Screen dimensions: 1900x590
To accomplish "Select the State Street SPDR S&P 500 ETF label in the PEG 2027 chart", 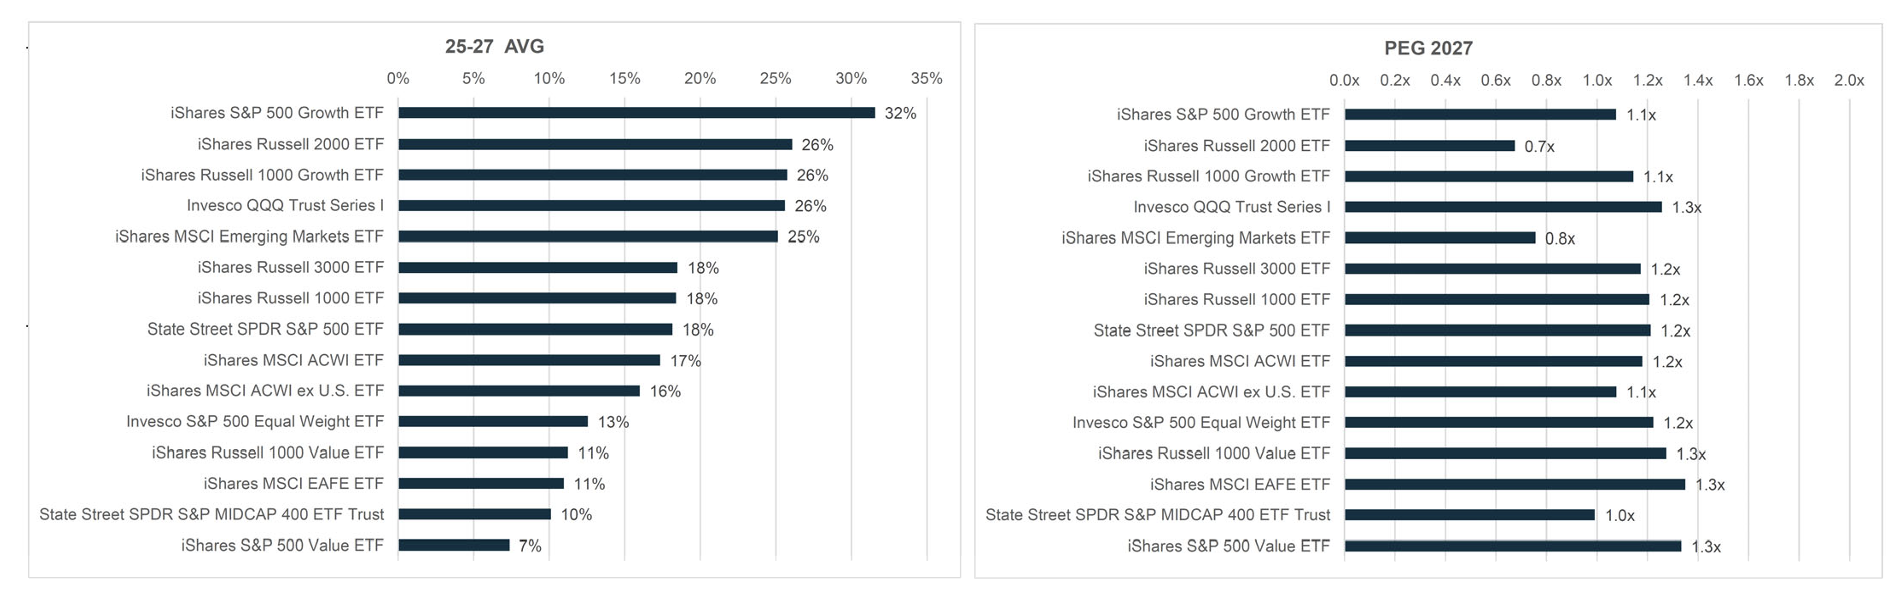I will [x=1211, y=330].
